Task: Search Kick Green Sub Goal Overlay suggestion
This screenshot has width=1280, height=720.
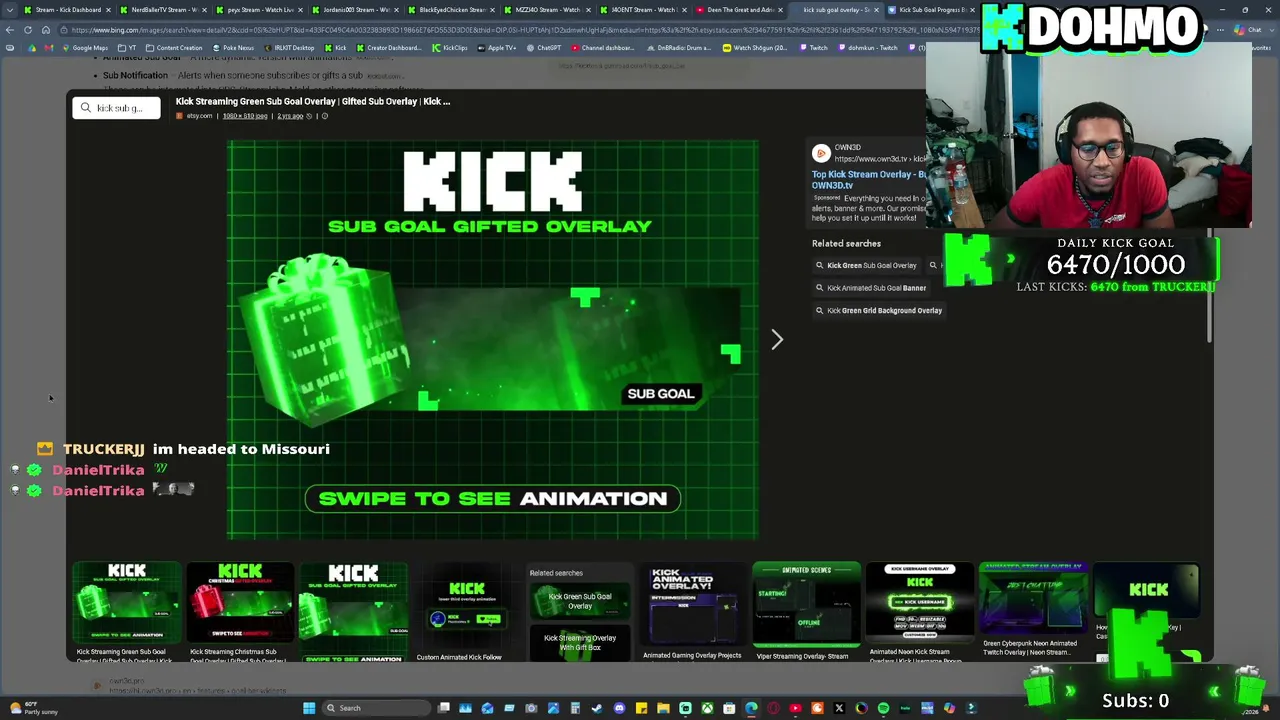Action: click(866, 265)
